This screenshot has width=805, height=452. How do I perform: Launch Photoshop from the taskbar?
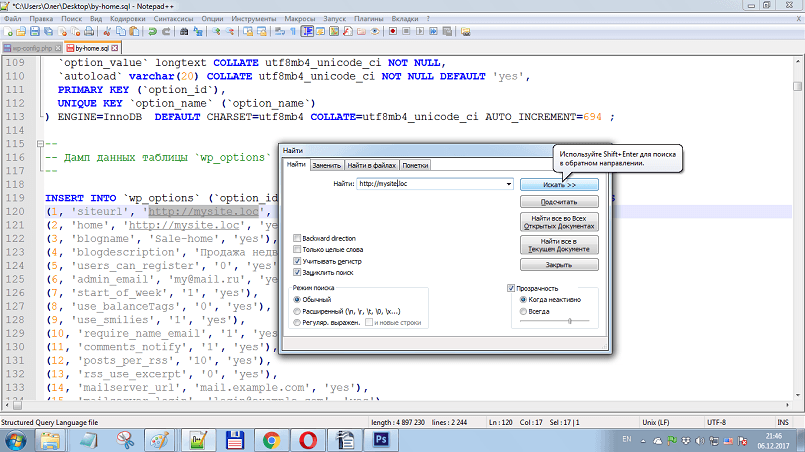point(380,439)
